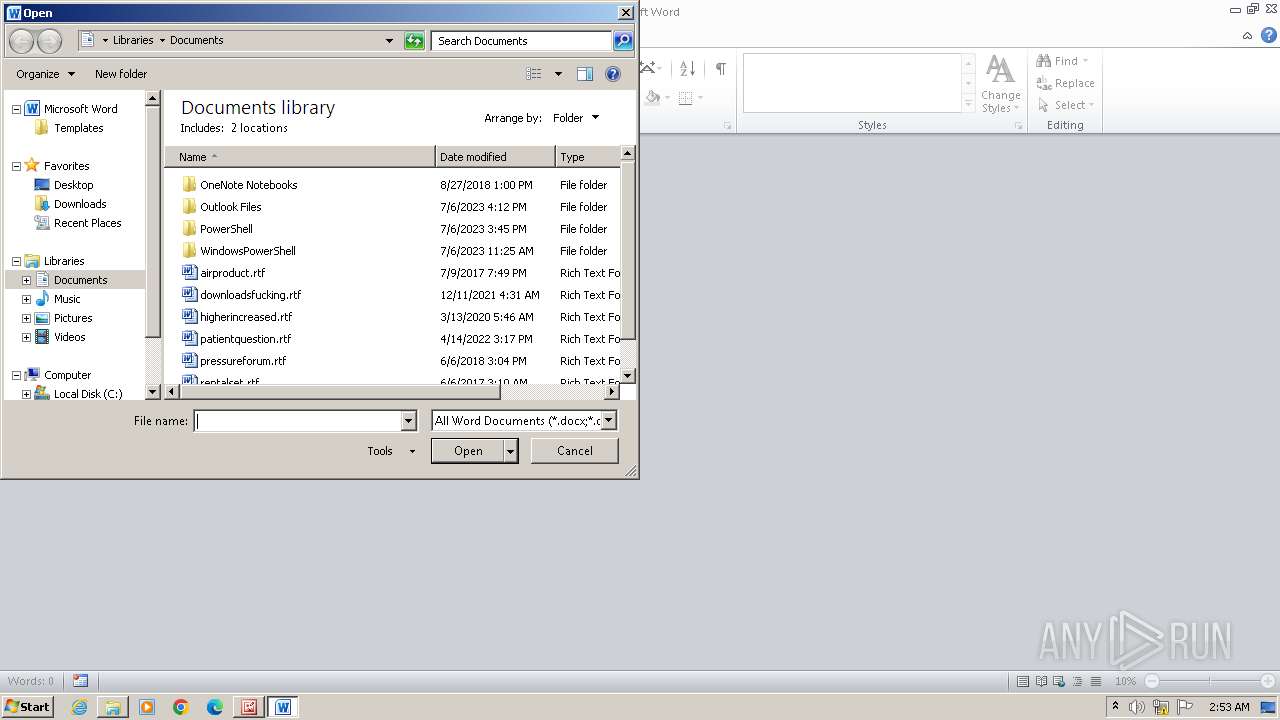Click the Search Documents field

[x=522, y=41]
